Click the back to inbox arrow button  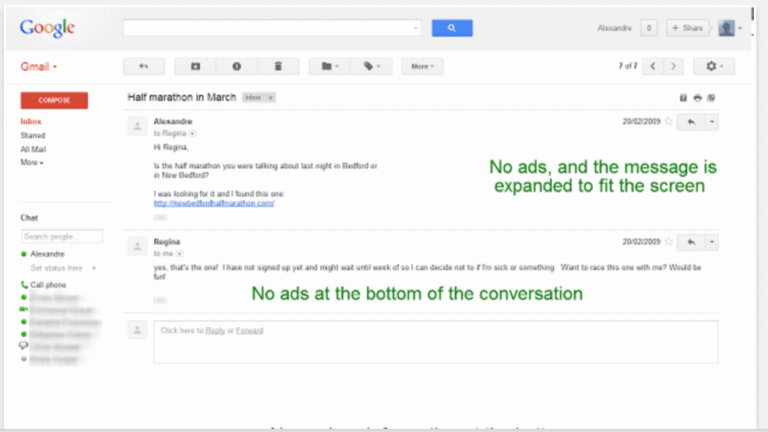[x=143, y=66]
